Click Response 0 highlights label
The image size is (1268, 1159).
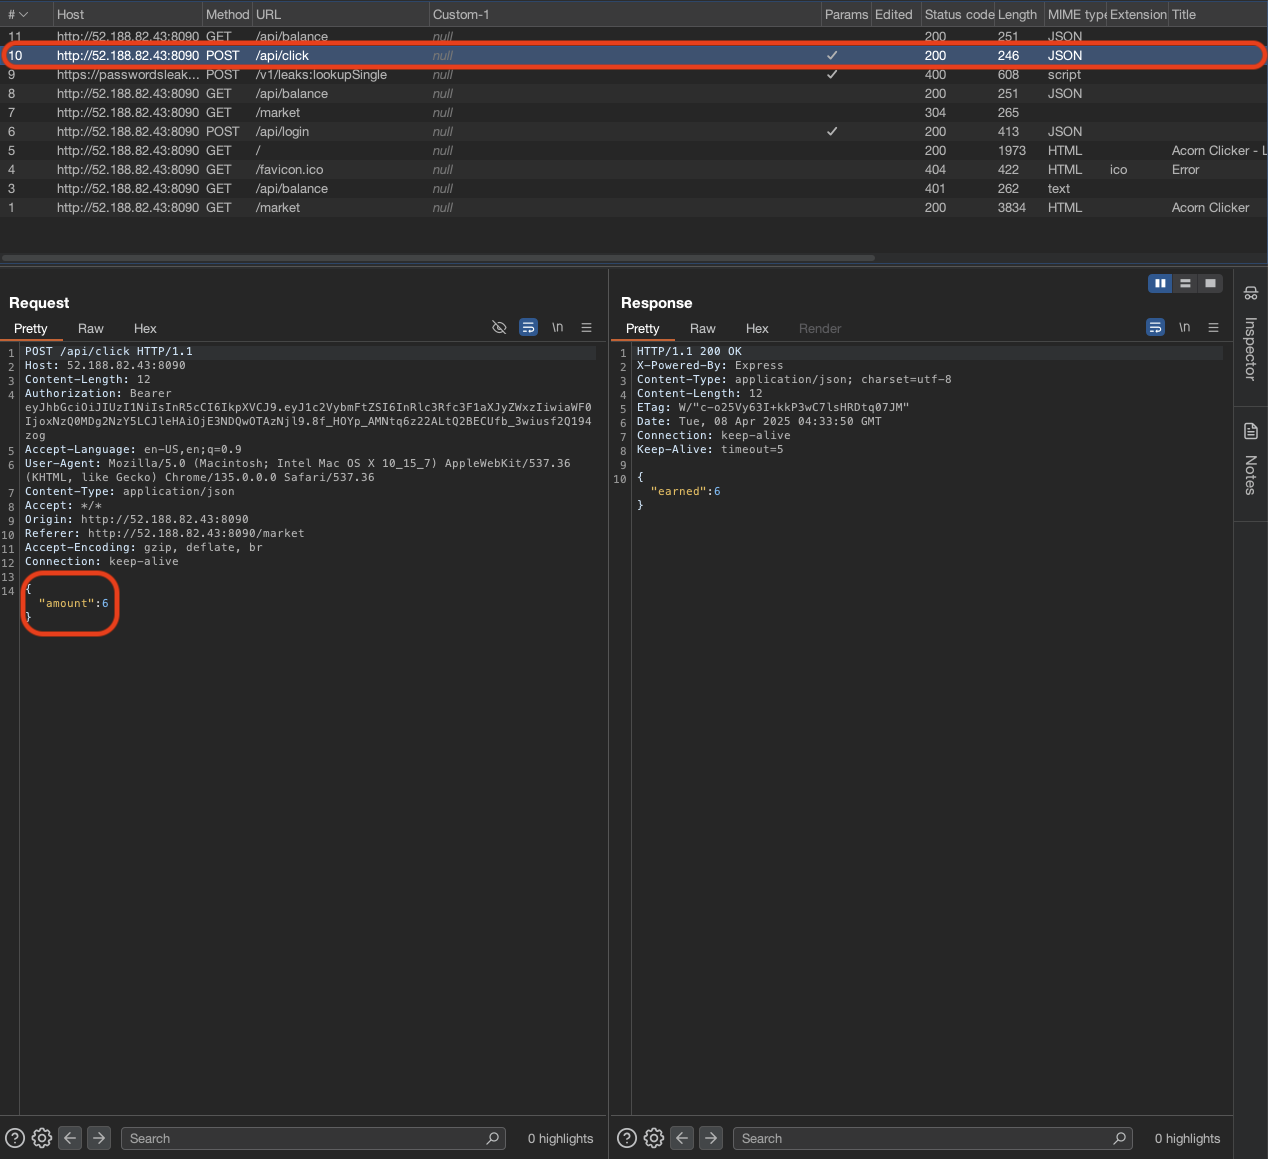click(x=1187, y=1138)
